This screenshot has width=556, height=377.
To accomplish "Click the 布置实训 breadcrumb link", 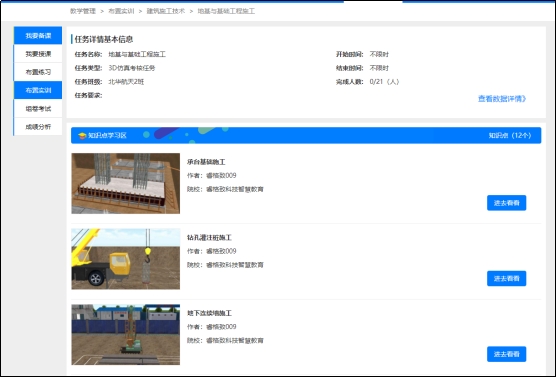I will point(121,11).
